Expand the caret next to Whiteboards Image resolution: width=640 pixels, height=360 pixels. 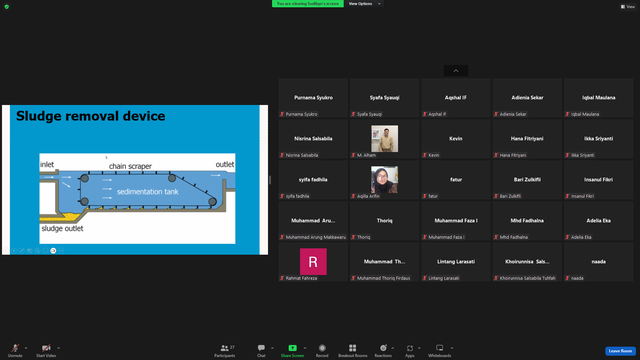coord(452,348)
